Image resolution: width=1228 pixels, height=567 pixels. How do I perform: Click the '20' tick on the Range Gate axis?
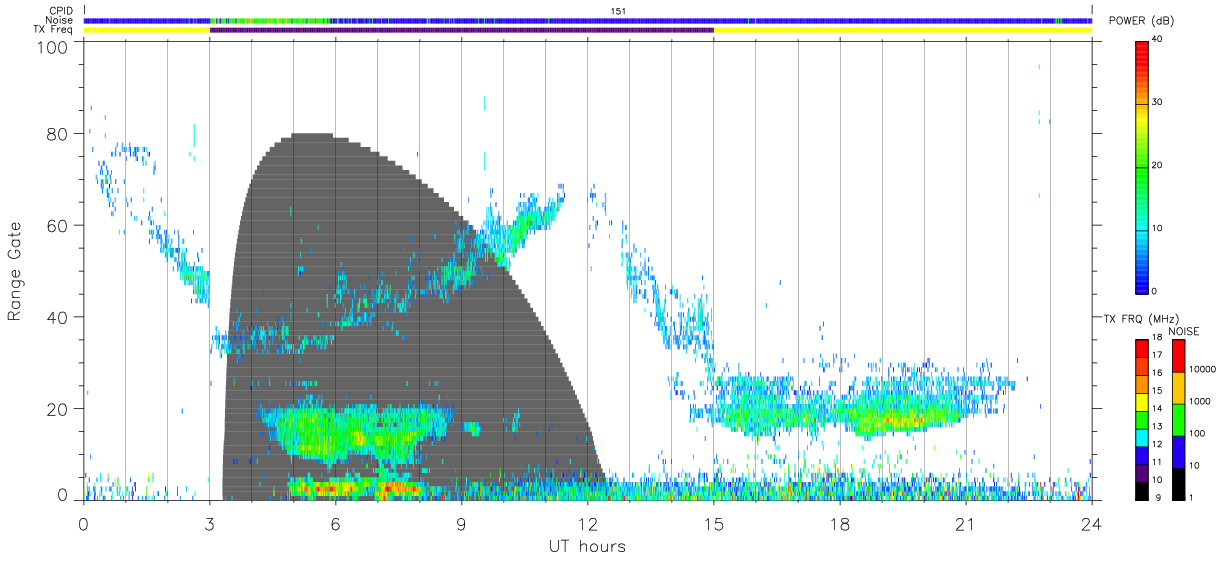click(58, 409)
